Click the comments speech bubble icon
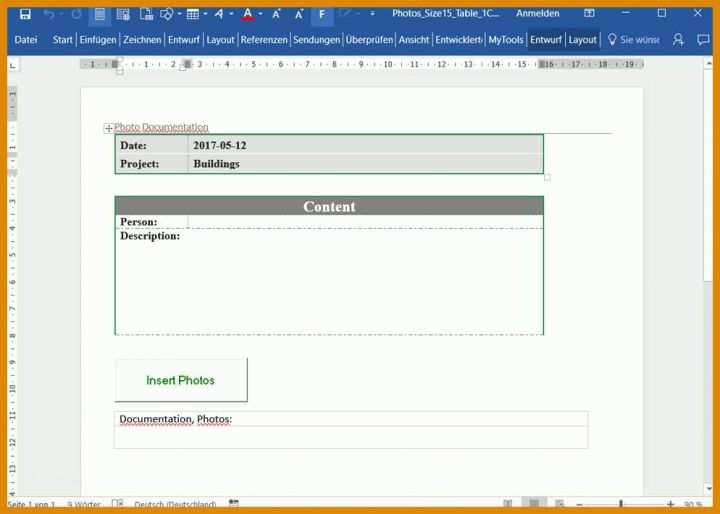 (703, 40)
